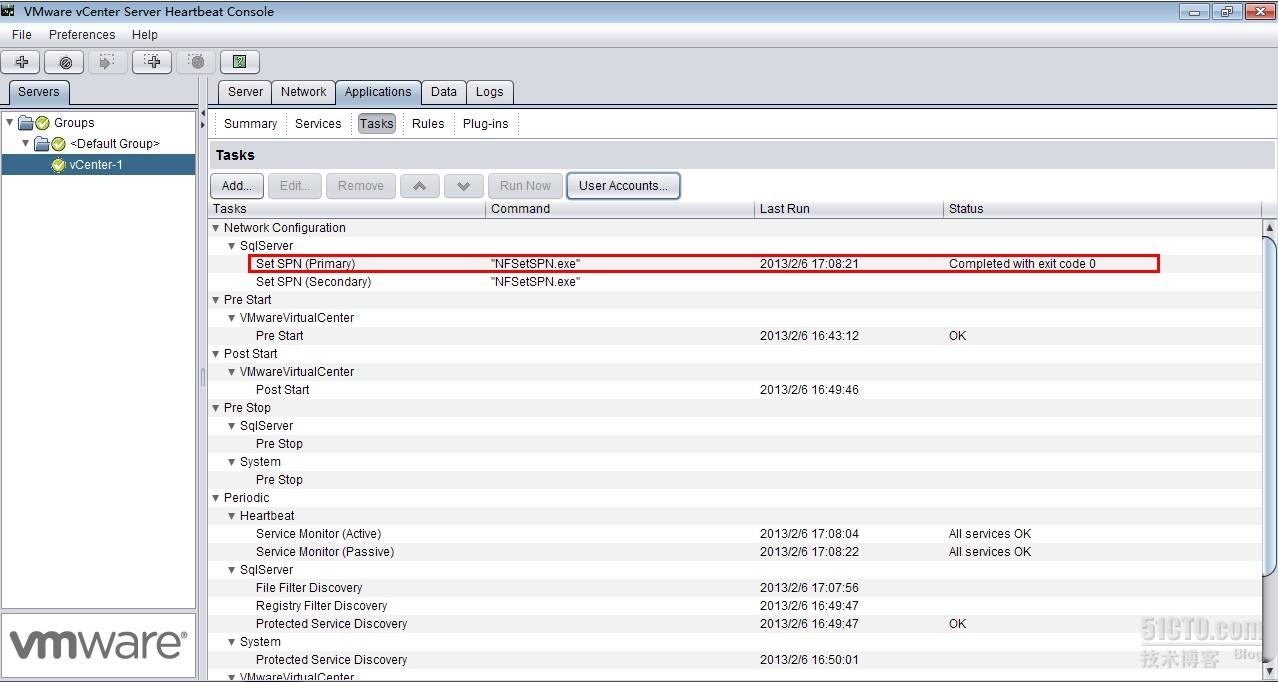Open the Plug-ins sub-tab
The image size is (1278, 682).
(485, 124)
